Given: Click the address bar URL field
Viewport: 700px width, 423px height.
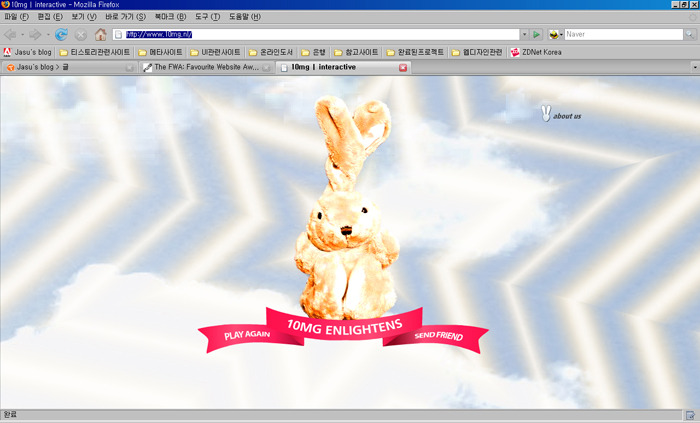Looking at the screenshot, I should click(x=316, y=34).
